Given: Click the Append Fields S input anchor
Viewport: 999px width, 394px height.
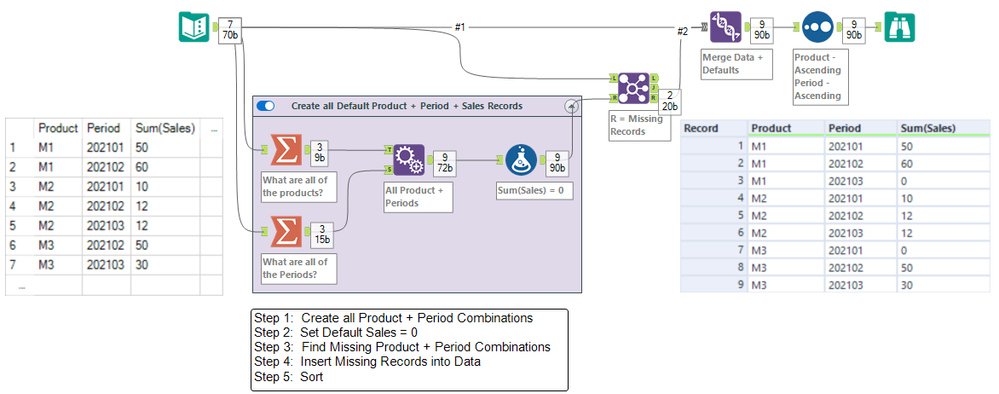Looking at the screenshot, I should (x=389, y=169).
